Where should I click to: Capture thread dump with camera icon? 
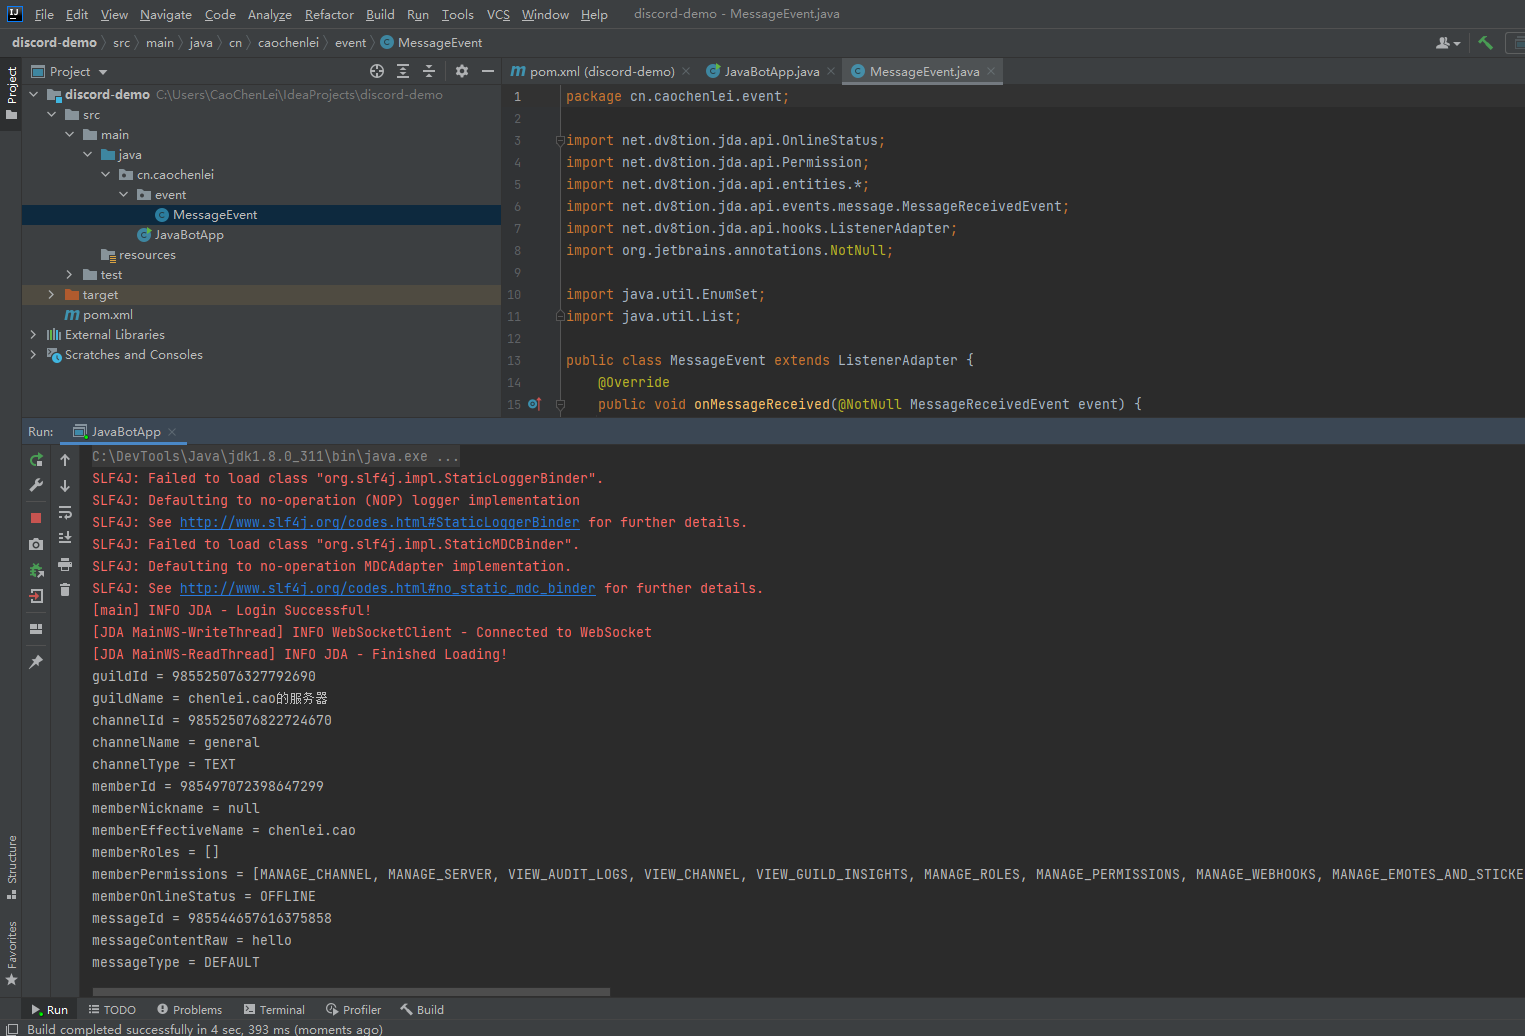36,544
